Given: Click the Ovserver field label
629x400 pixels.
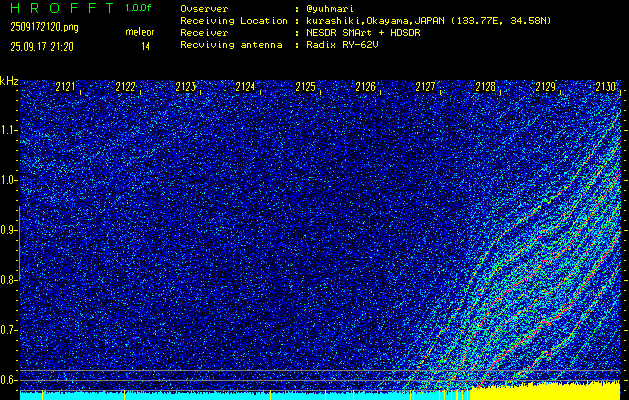Looking at the screenshot, I should click(x=204, y=9).
